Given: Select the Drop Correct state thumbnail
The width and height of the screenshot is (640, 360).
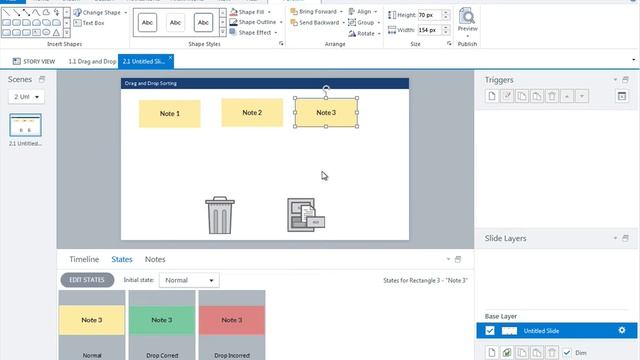Looking at the screenshot, I should (x=162, y=325).
